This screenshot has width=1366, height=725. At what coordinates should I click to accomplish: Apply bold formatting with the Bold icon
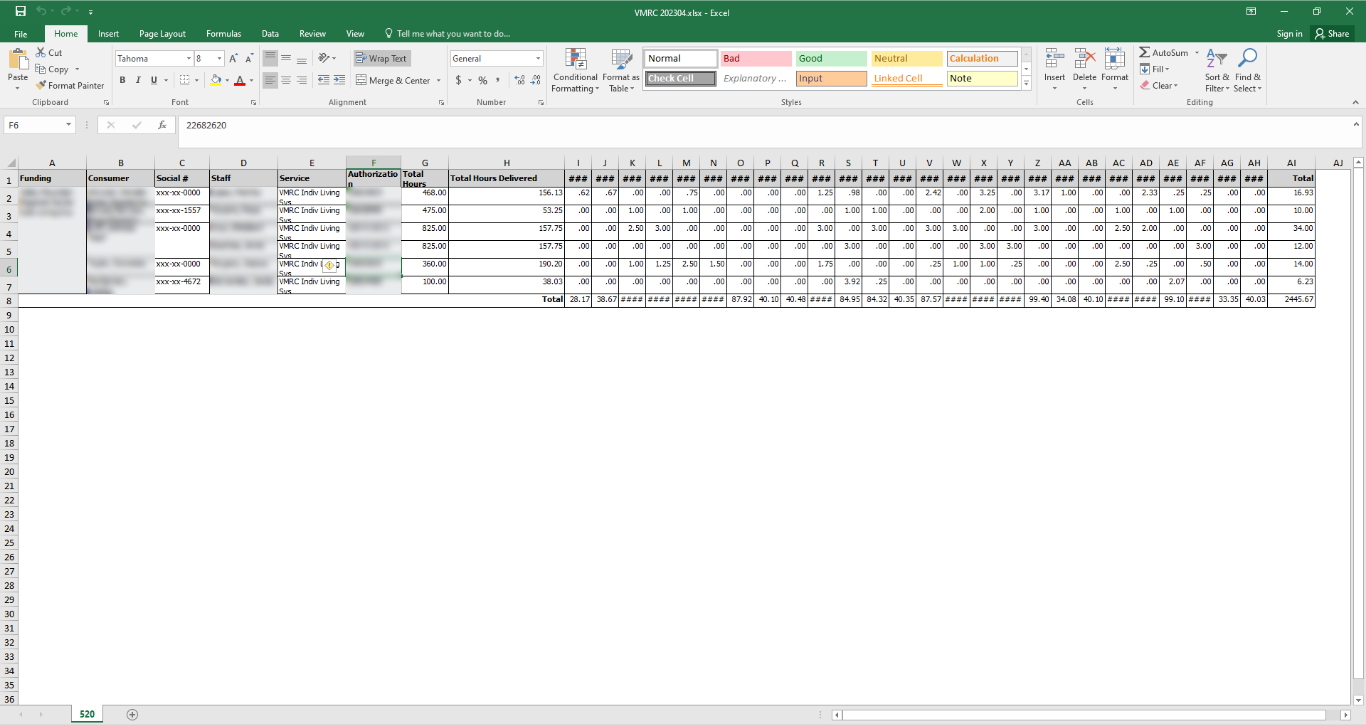123,79
